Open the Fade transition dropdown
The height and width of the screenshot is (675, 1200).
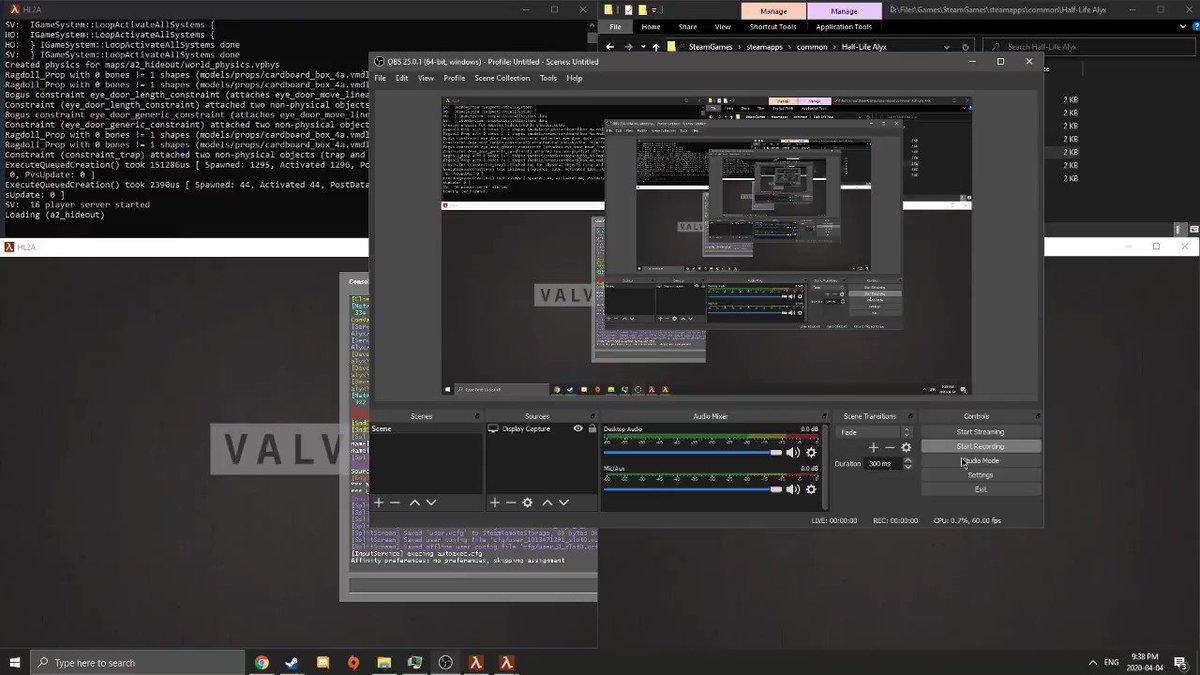tap(876, 432)
